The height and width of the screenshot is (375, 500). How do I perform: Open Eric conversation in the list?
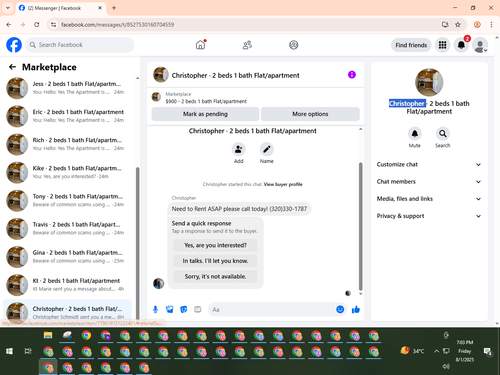click(x=68, y=116)
